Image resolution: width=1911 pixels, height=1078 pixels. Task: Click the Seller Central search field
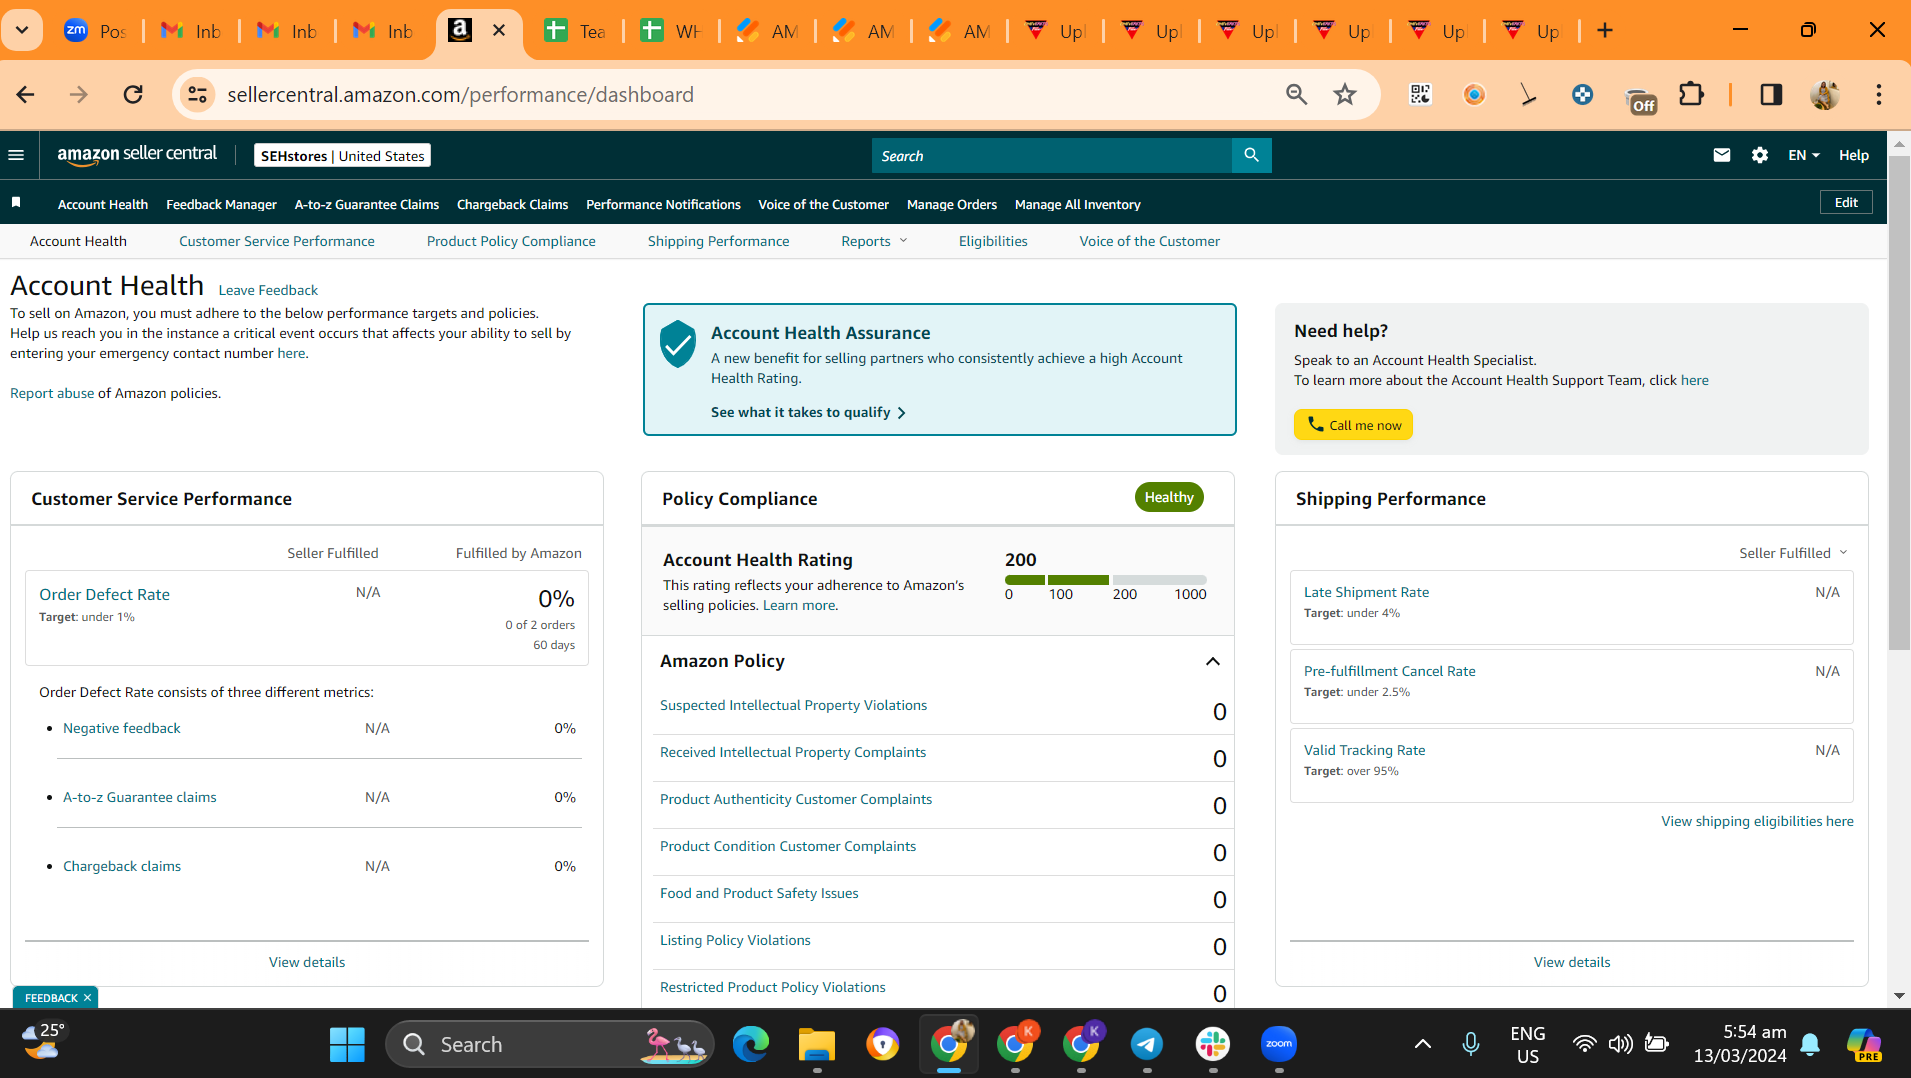pos(1052,155)
